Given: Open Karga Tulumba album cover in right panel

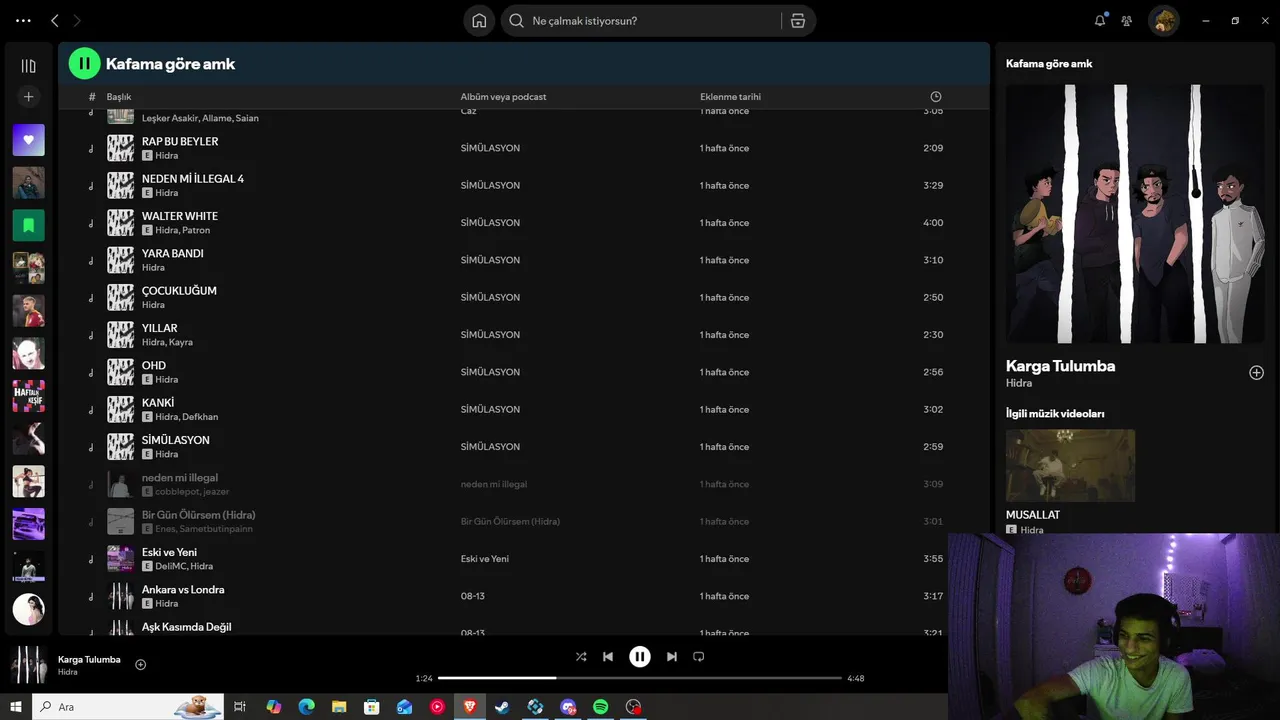Looking at the screenshot, I should tap(1135, 214).
